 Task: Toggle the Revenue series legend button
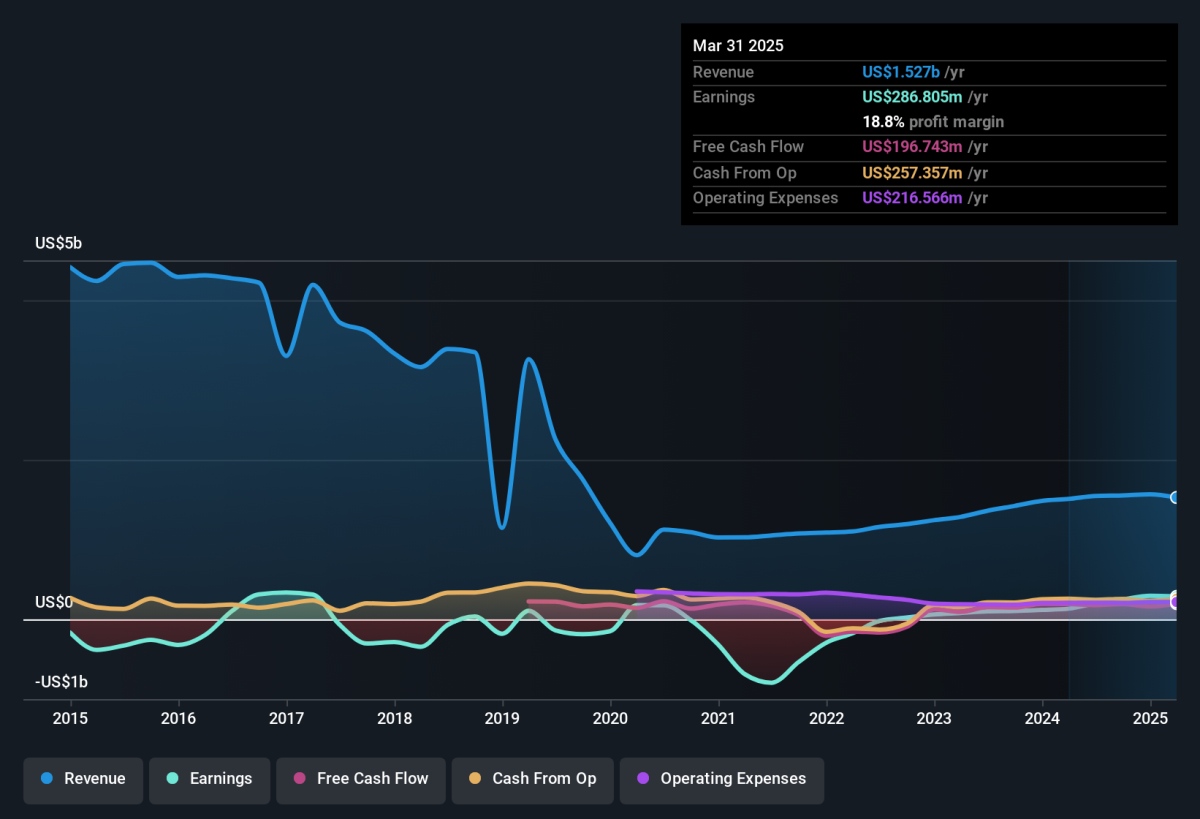point(84,780)
